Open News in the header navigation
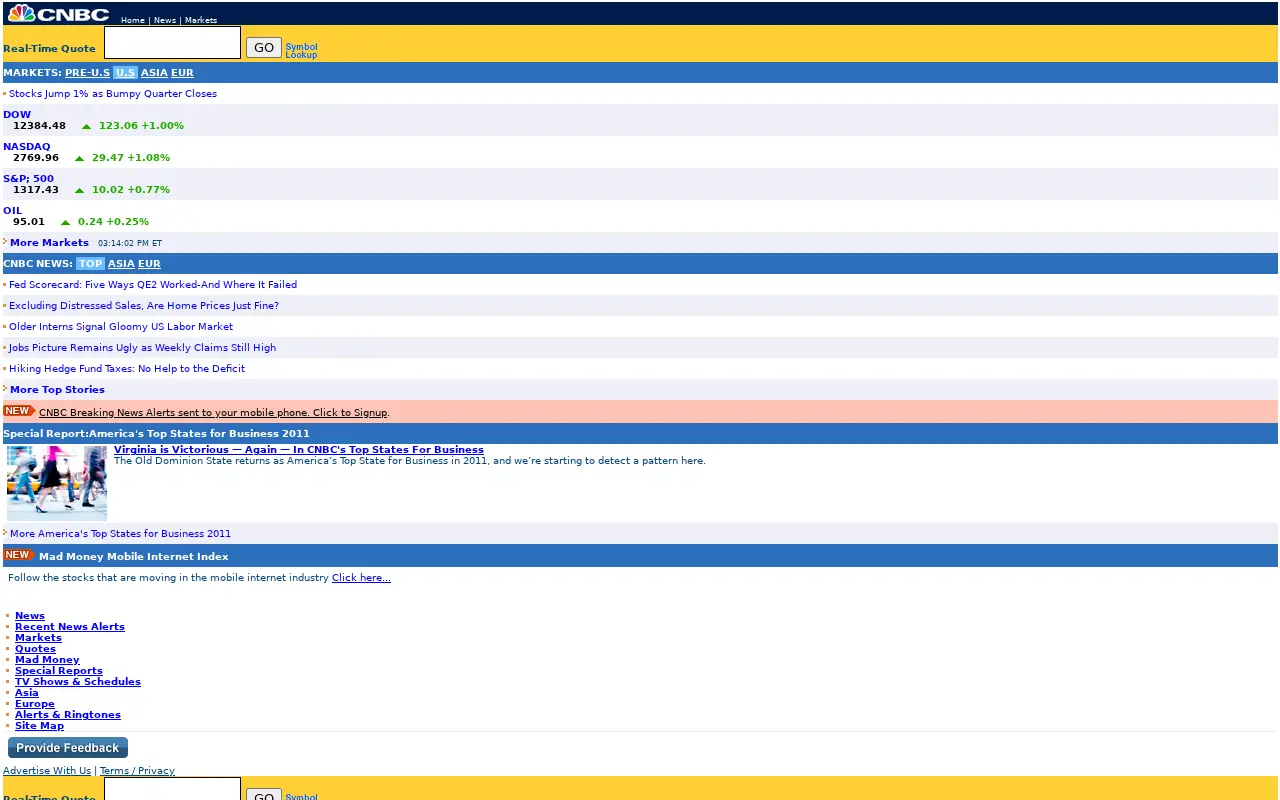 pyautogui.click(x=165, y=20)
